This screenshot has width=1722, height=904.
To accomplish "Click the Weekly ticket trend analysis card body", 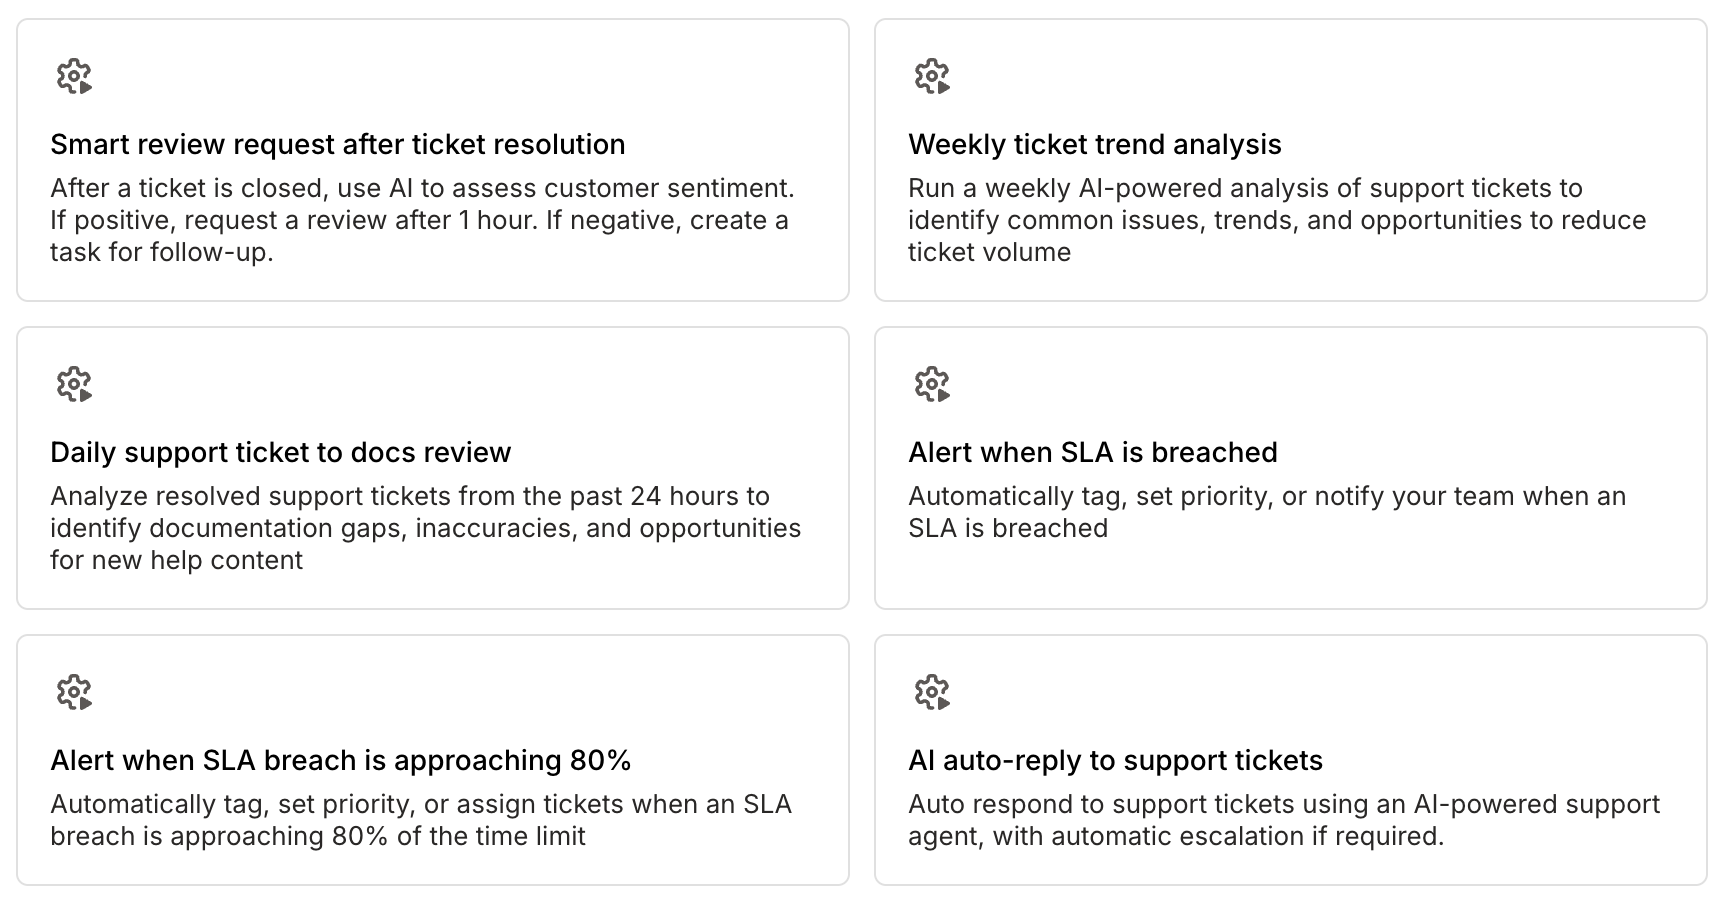I will [1277, 220].
